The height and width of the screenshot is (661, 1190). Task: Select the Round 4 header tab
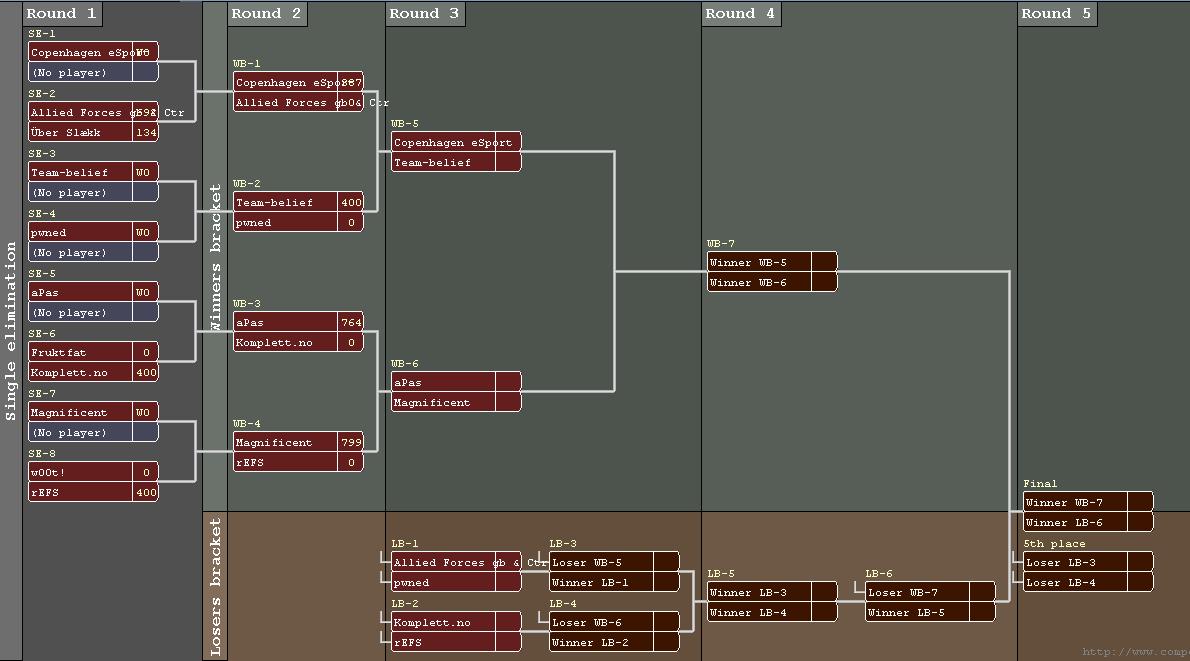741,14
